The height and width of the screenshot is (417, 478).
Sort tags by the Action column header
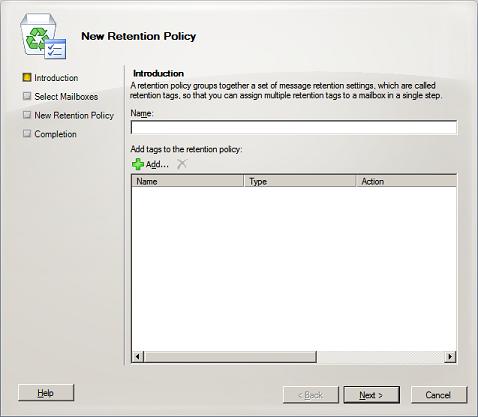[x=406, y=181]
